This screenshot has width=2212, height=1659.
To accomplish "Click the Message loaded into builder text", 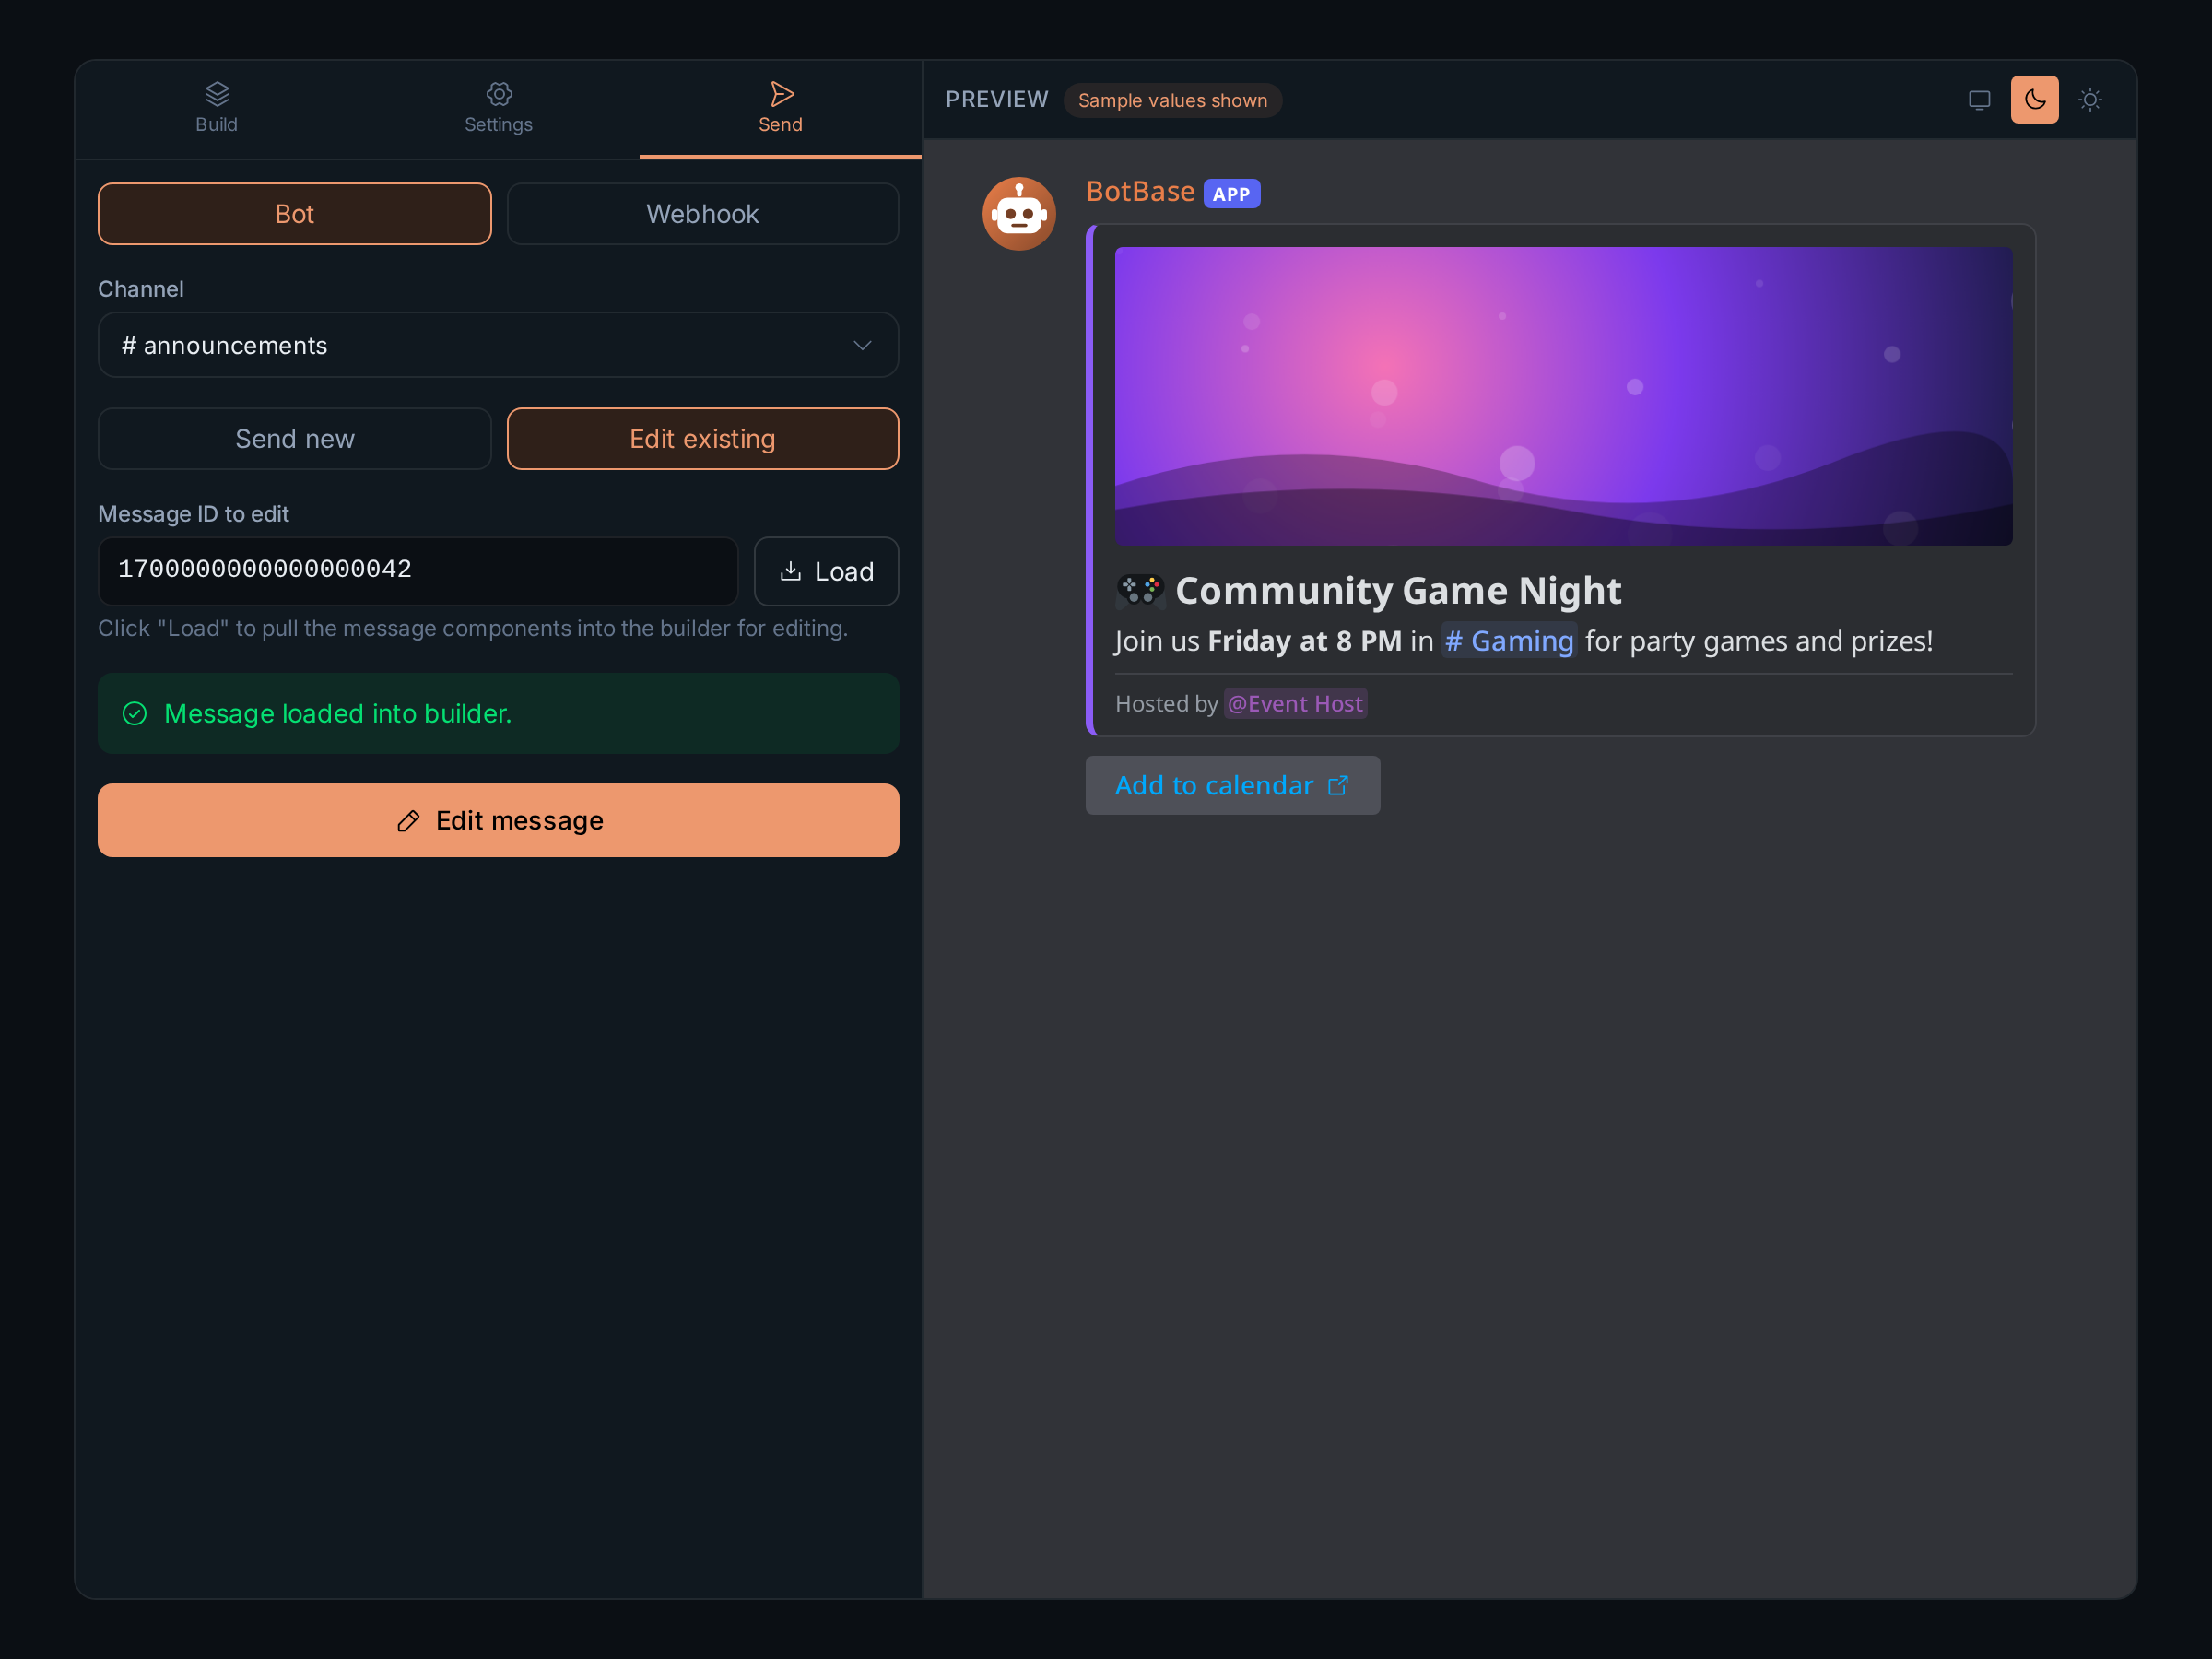I will [338, 713].
